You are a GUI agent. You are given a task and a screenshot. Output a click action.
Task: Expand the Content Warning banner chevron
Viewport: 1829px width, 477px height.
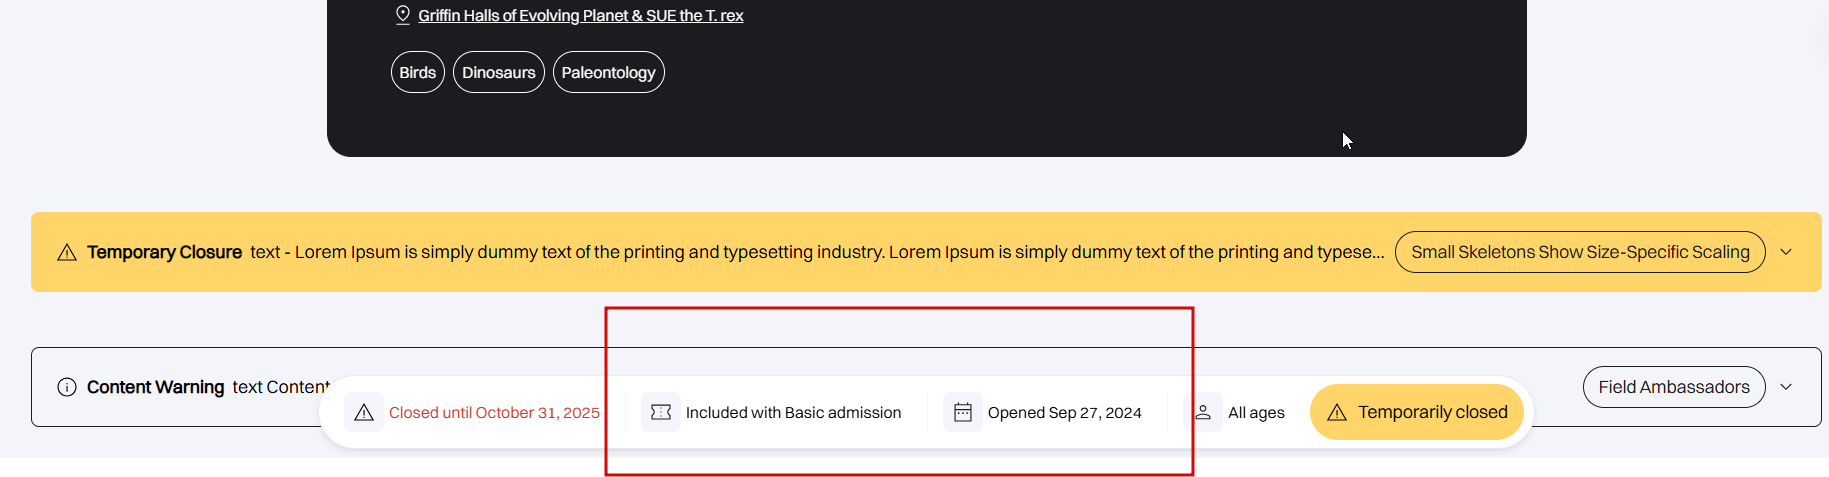pyautogui.click(x=1786, y=387)
